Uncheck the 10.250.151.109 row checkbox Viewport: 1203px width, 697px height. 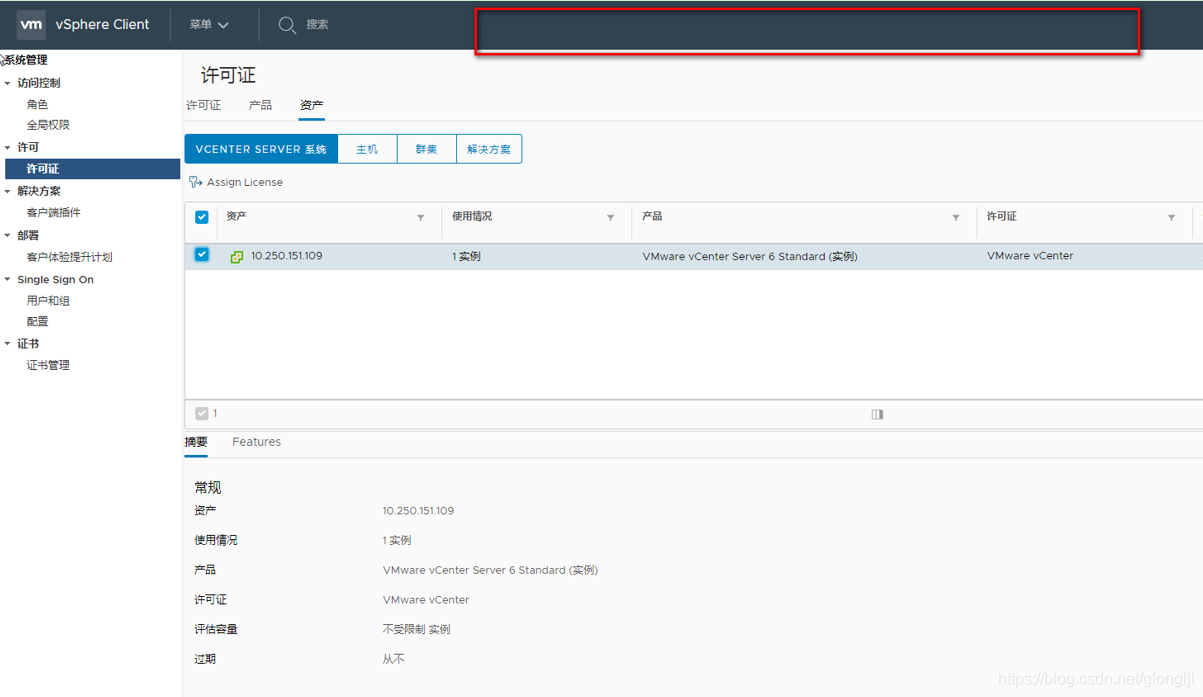coord(202,255)
